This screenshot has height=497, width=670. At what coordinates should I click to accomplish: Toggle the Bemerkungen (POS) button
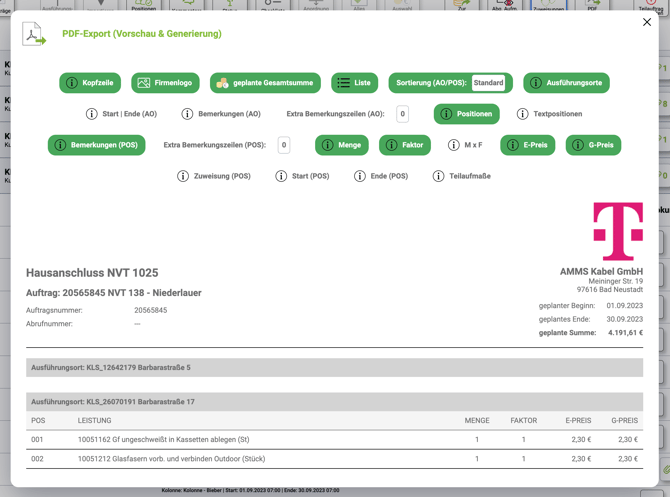[x=97, y=145]
